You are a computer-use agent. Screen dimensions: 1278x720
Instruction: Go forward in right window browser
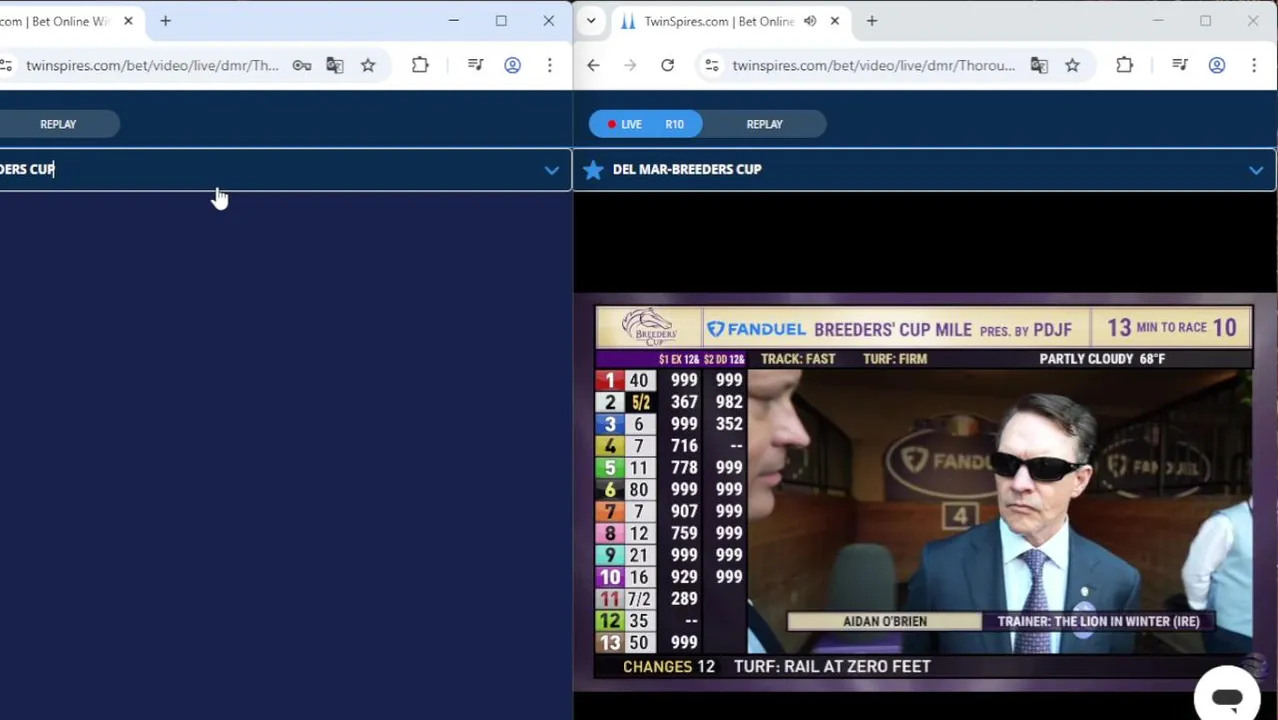pyautogui.click(x=630, y=66)
